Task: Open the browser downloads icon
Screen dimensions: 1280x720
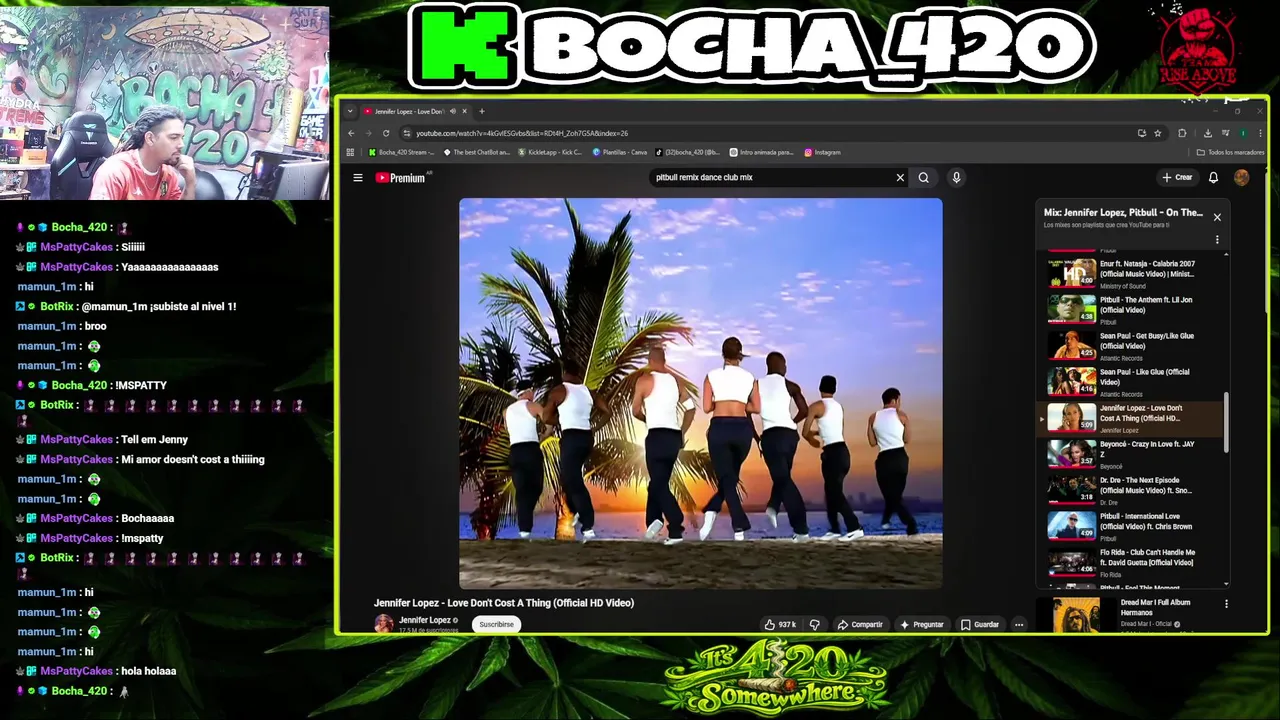Action: coord(1207,133)
